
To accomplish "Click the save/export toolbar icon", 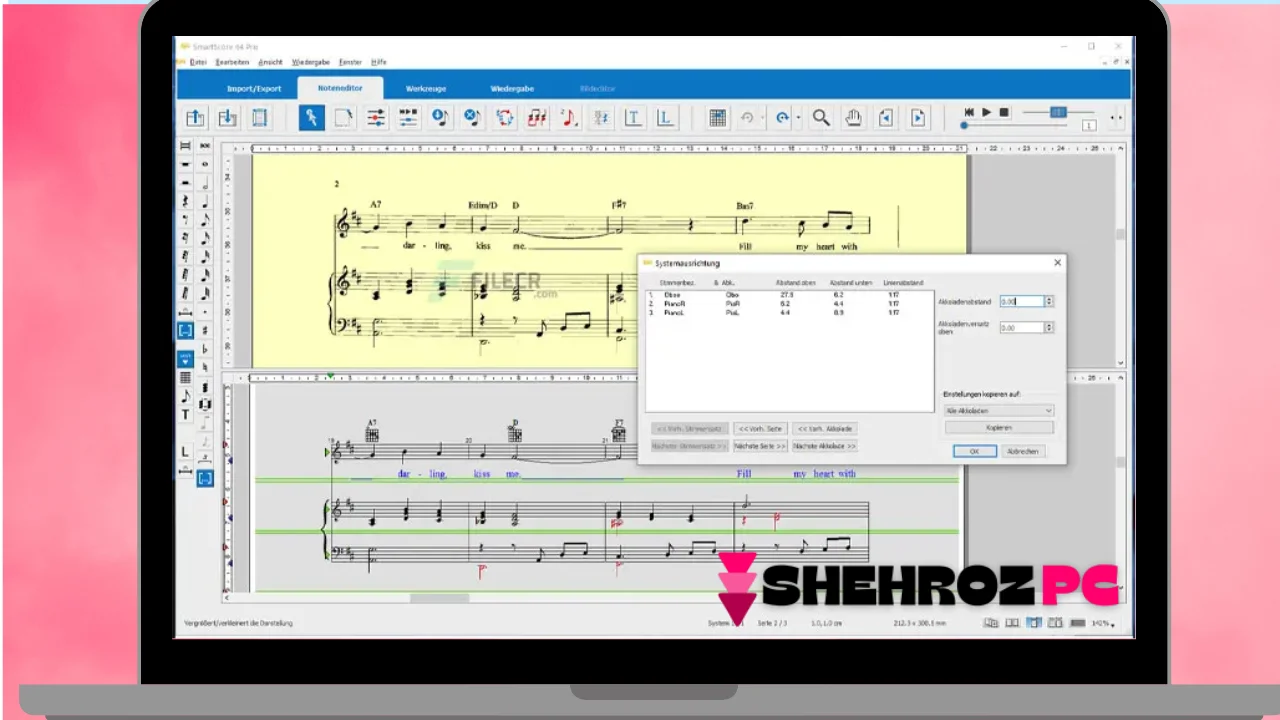I will pos(227,118).
